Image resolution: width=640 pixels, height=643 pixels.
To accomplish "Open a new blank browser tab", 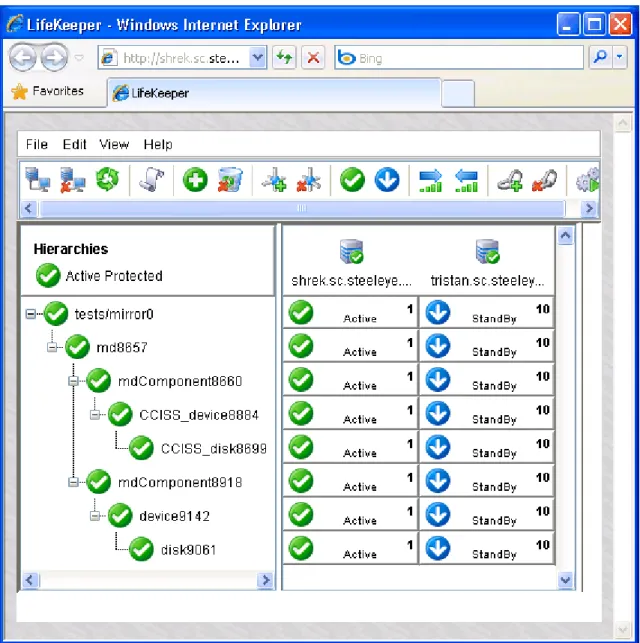I will tap(458, 94).
